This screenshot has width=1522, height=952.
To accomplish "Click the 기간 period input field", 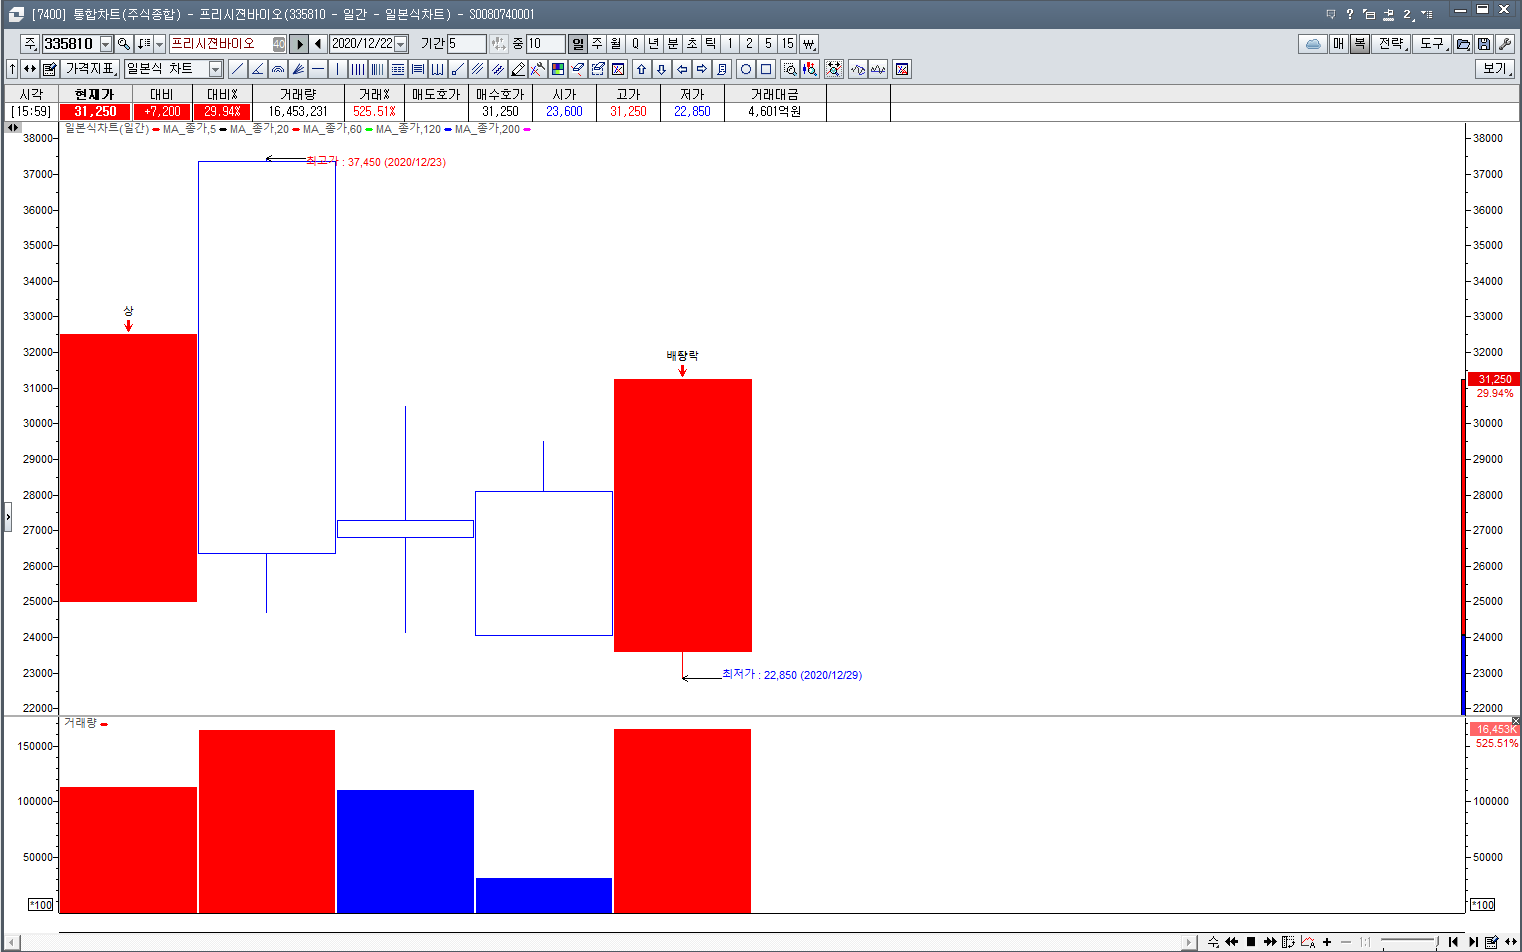I will click(466, 44).
